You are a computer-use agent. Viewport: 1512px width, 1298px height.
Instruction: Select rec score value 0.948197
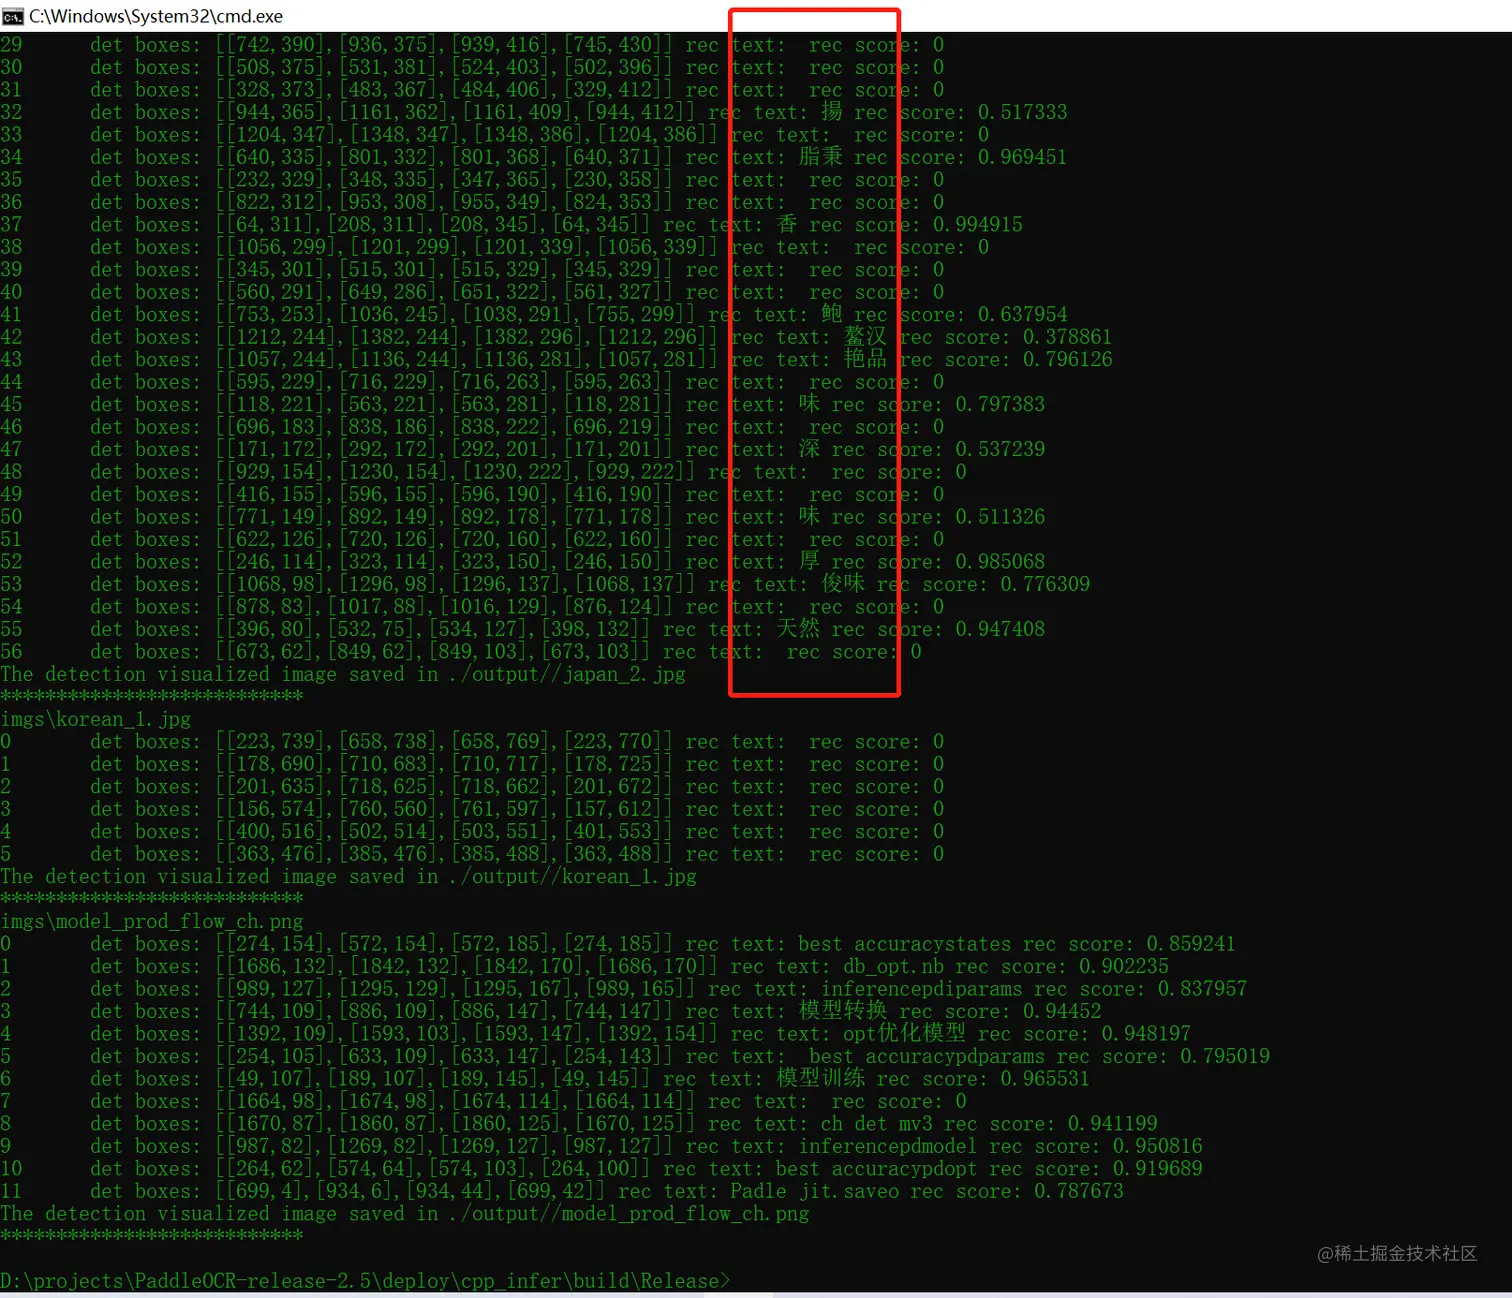(x=1146, y=1033)
